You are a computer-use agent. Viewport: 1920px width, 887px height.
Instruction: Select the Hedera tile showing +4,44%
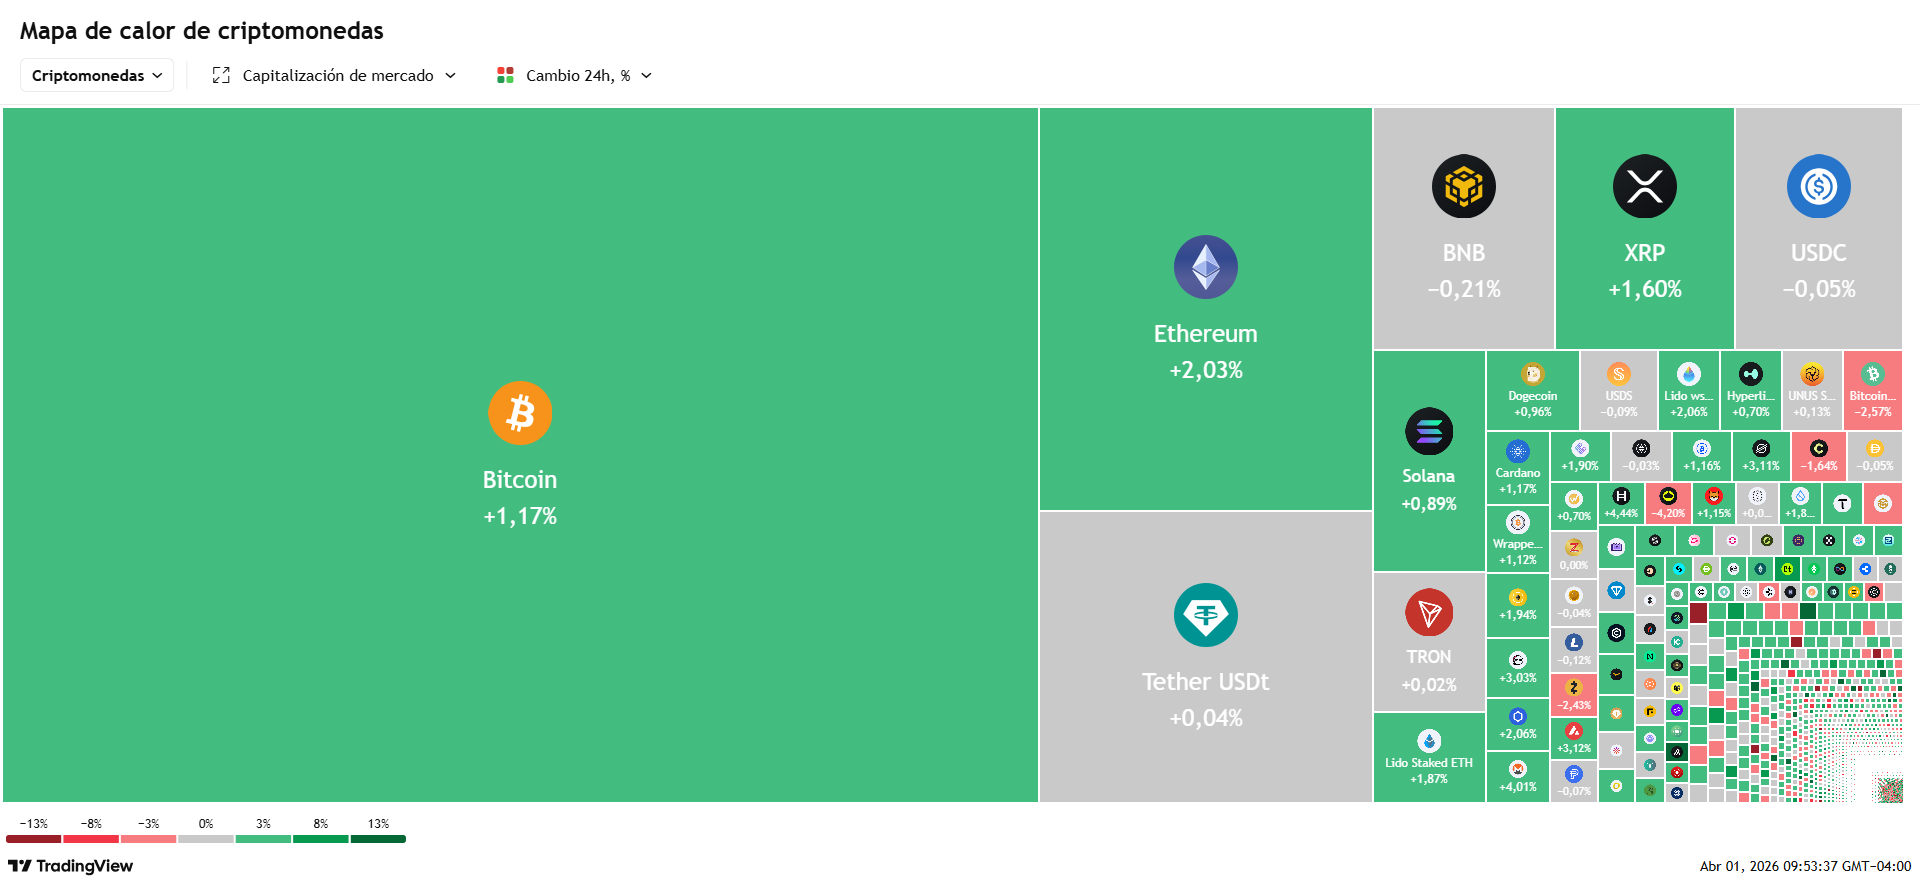1621,503
